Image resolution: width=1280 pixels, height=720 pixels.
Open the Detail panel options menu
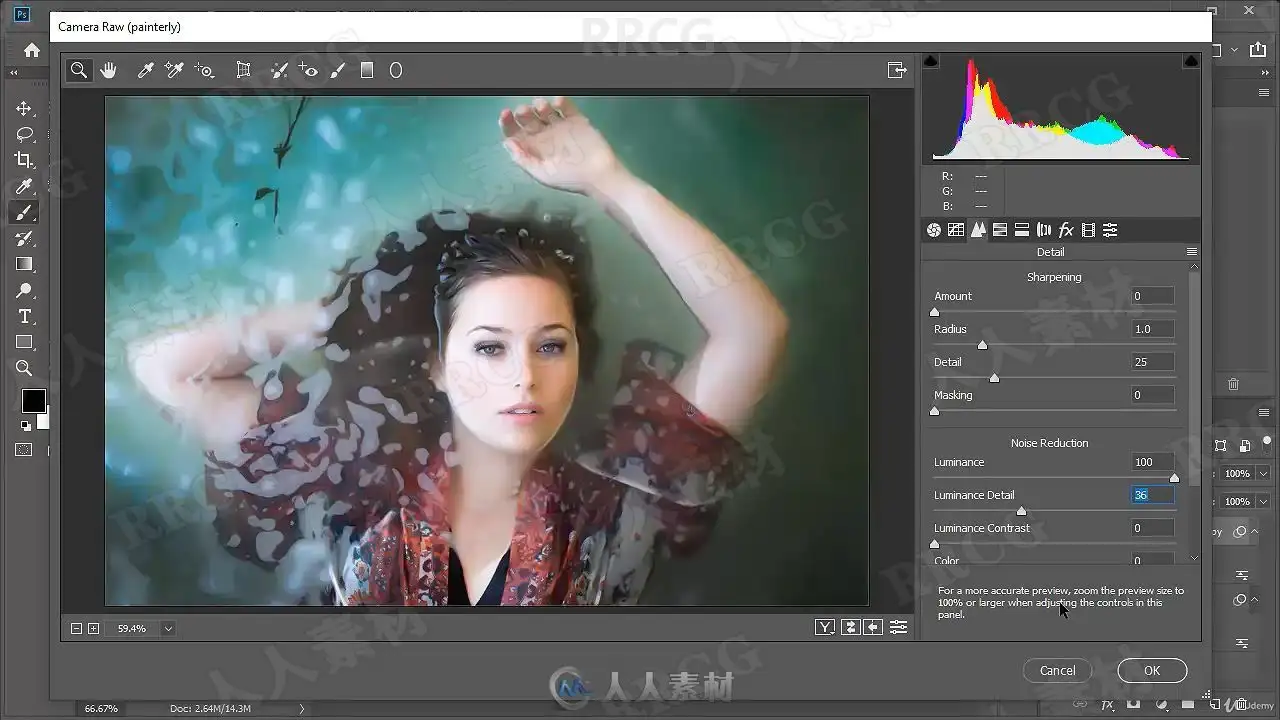point(1192,252)
